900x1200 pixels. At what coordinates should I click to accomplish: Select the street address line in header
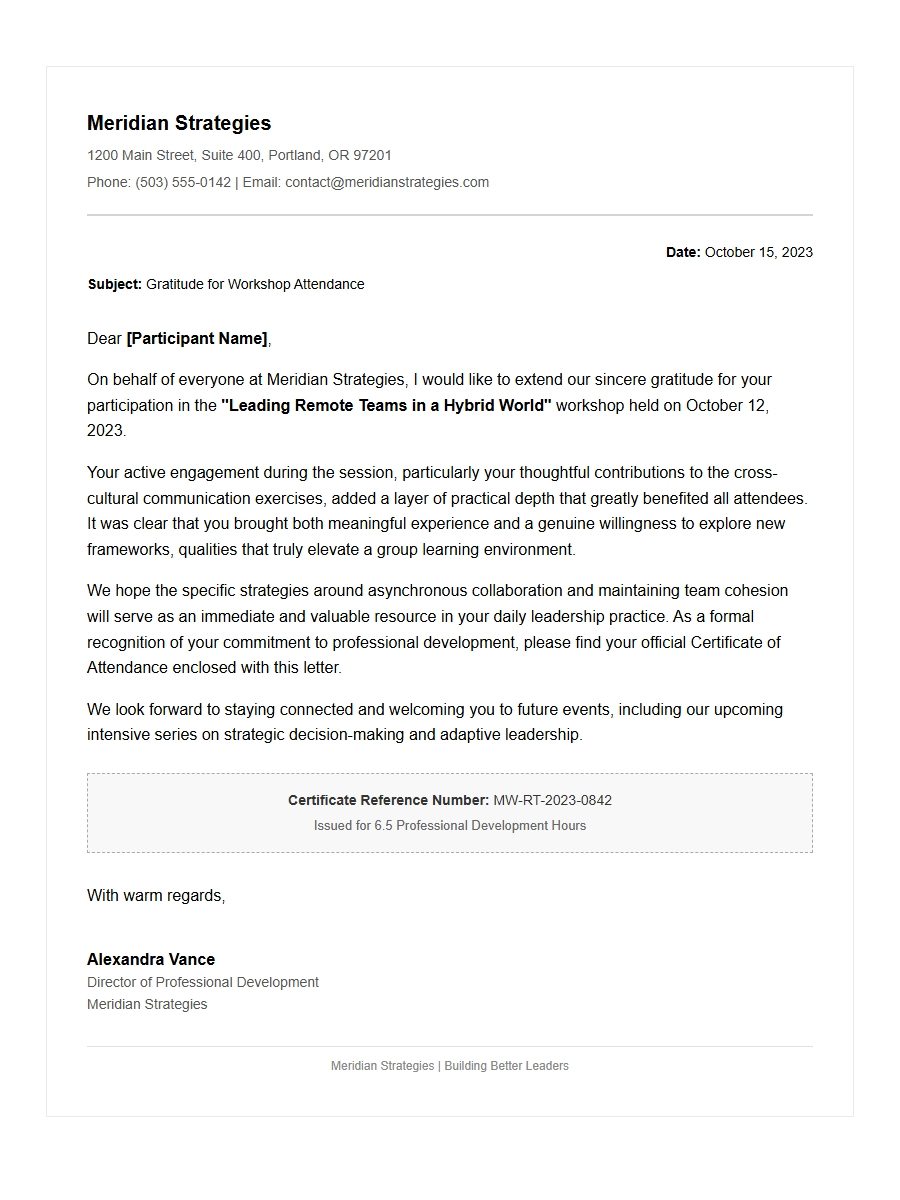click(239, 155)
